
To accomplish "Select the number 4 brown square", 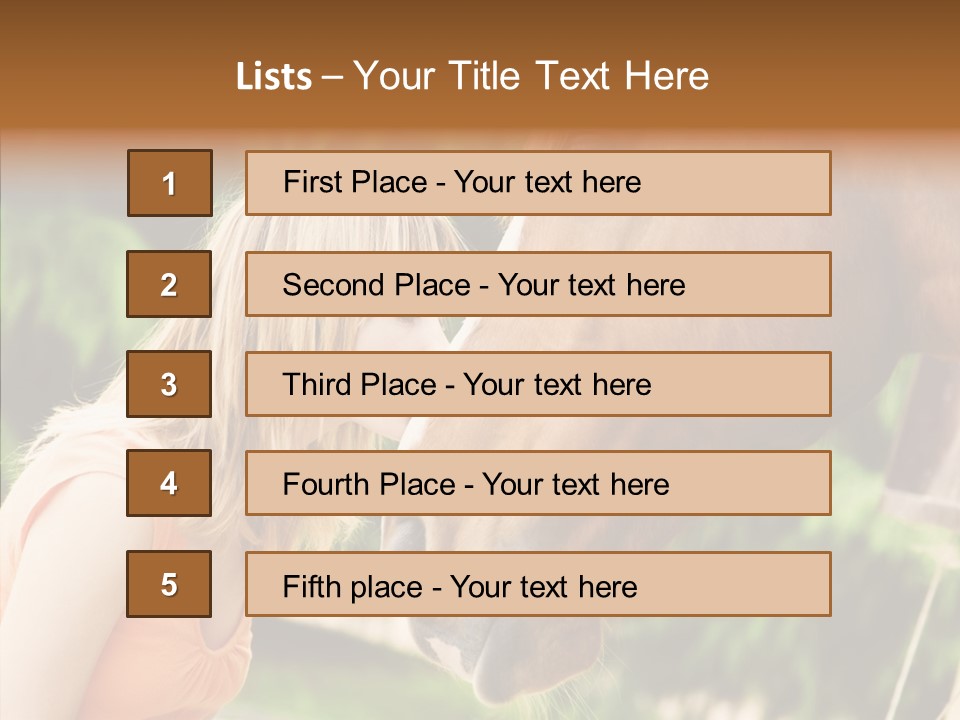I will click(x=169, y=484).
